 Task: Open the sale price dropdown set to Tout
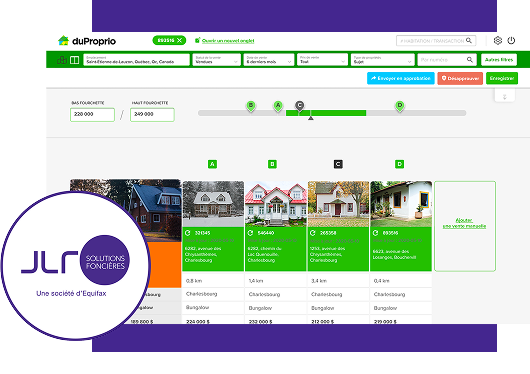322,60
